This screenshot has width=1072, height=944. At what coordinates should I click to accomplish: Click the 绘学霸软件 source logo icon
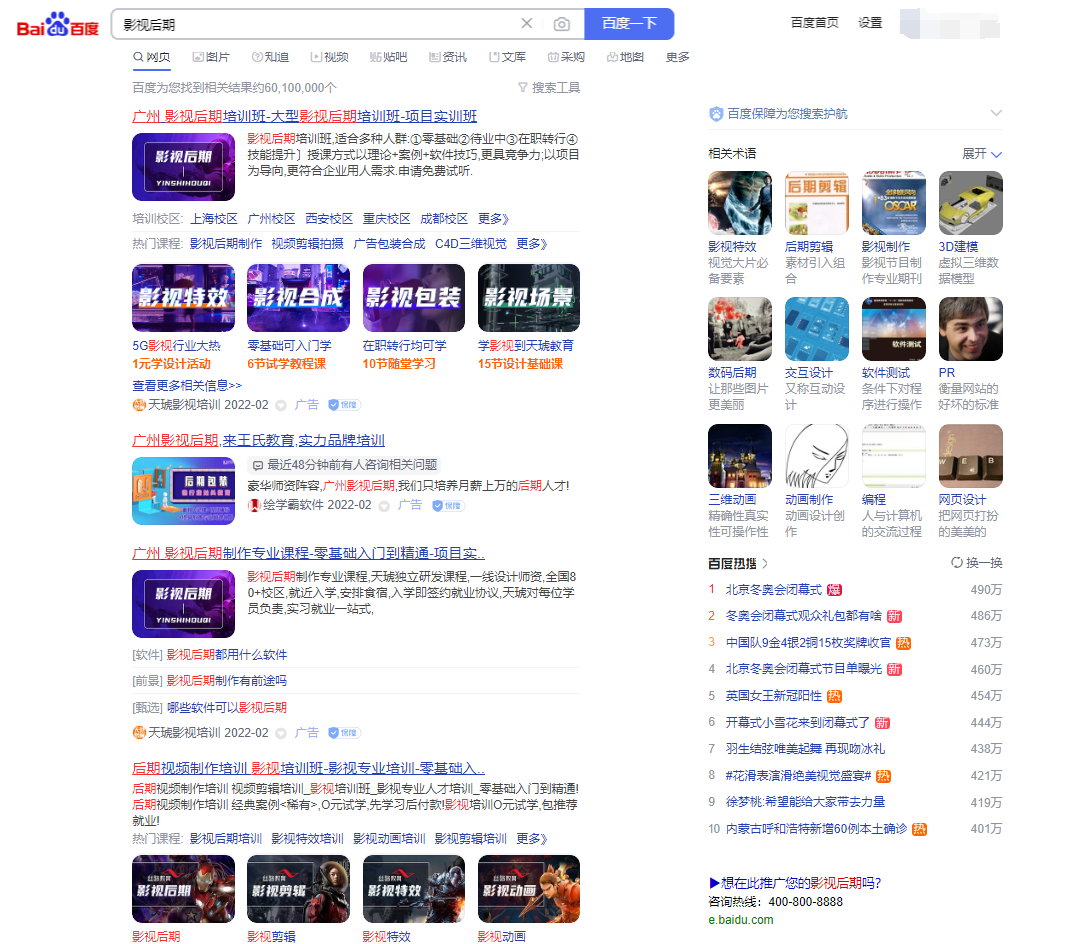254,505
